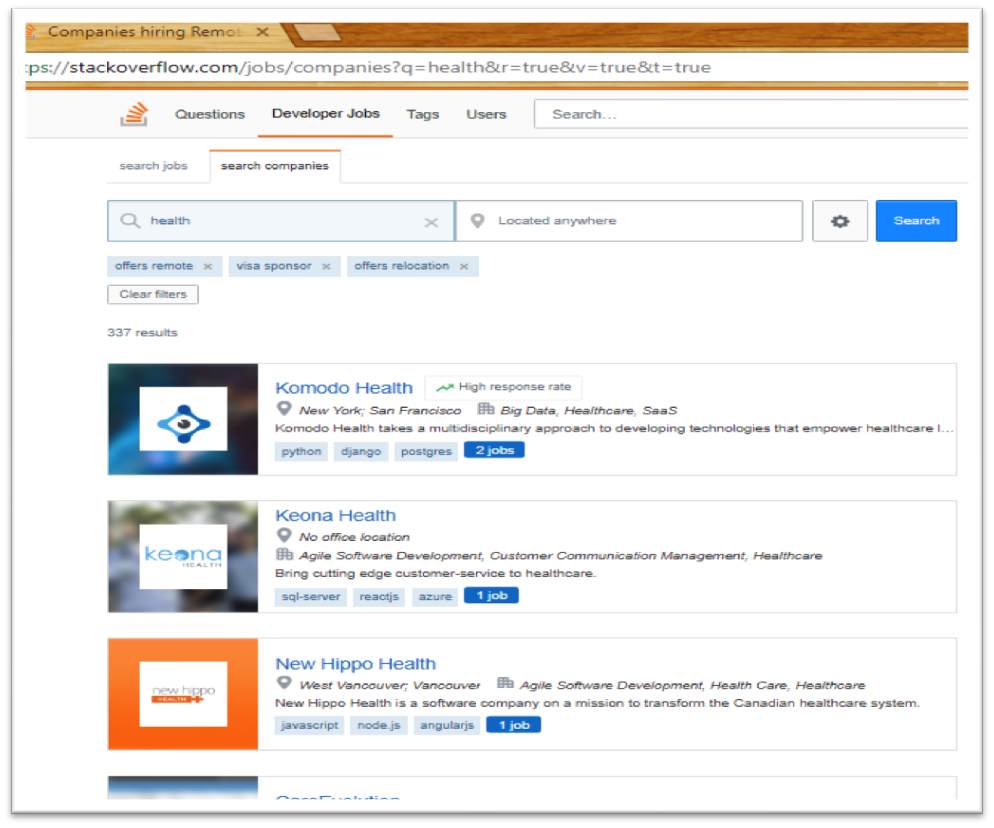
Task: Click the azure tag
Action: coord(435,597)
